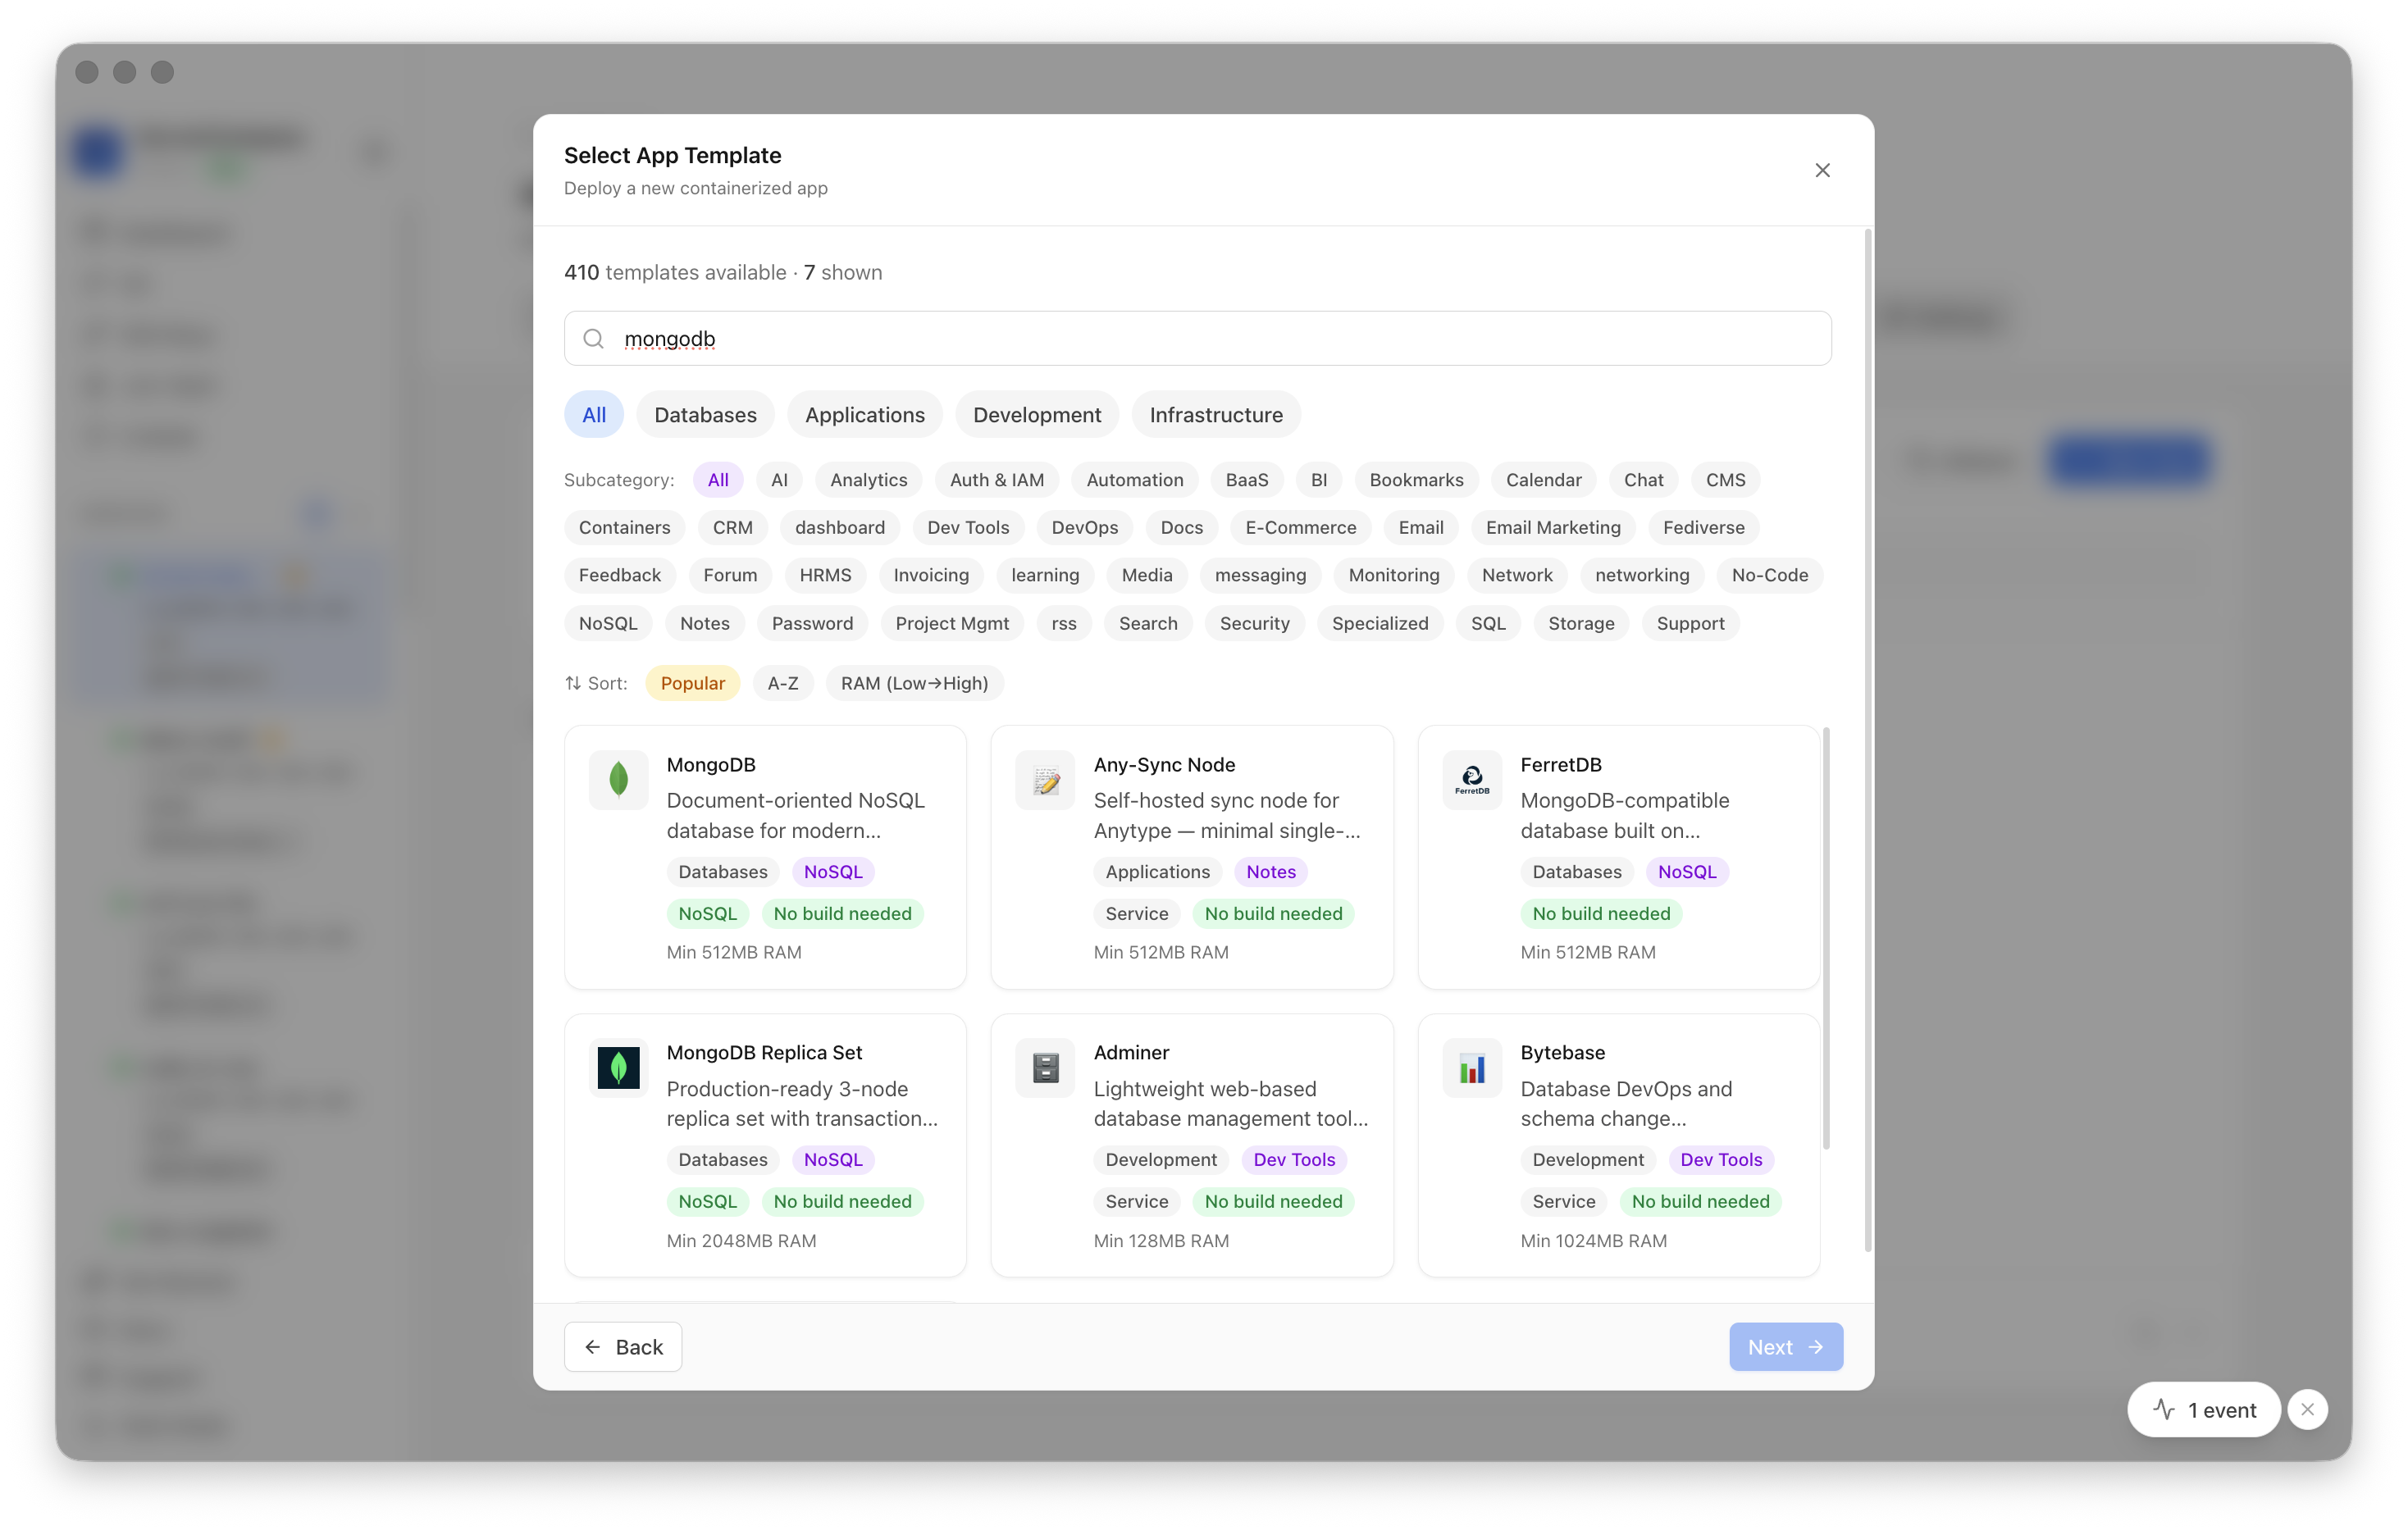
Task: Click the Back button
Action: coord(623,1347)
